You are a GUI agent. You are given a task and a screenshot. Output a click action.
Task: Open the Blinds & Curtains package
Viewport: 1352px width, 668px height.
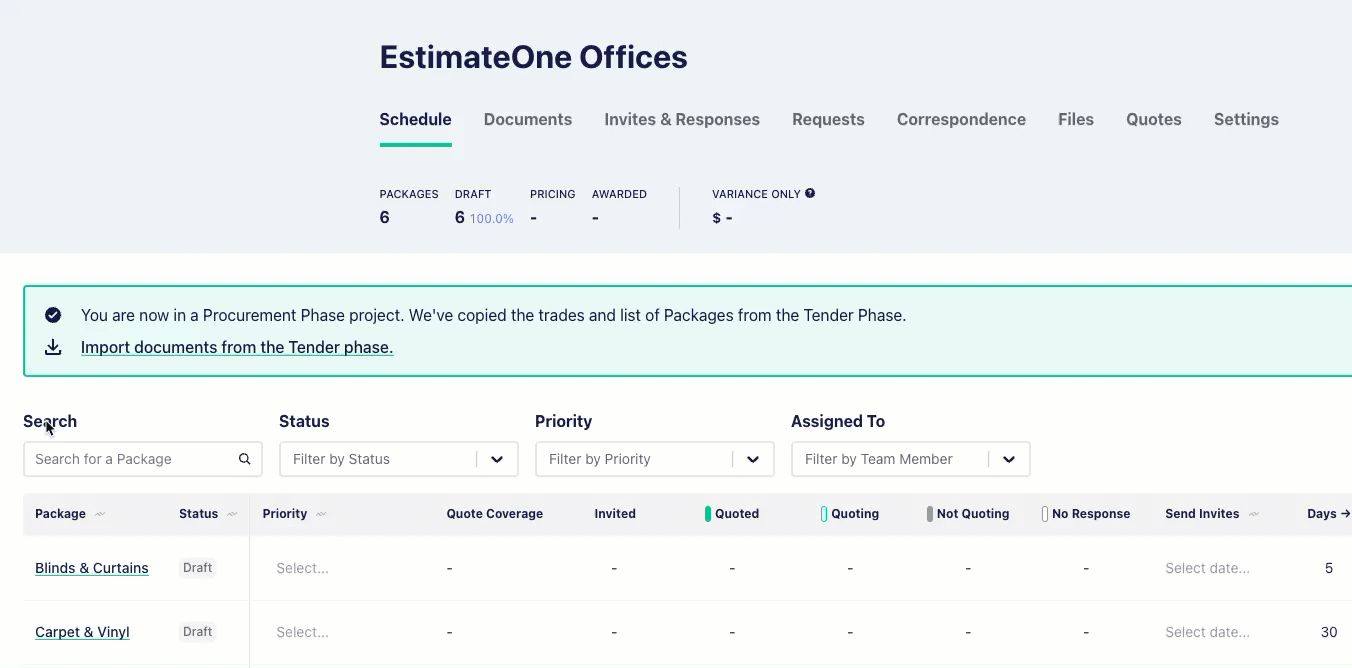92,568
